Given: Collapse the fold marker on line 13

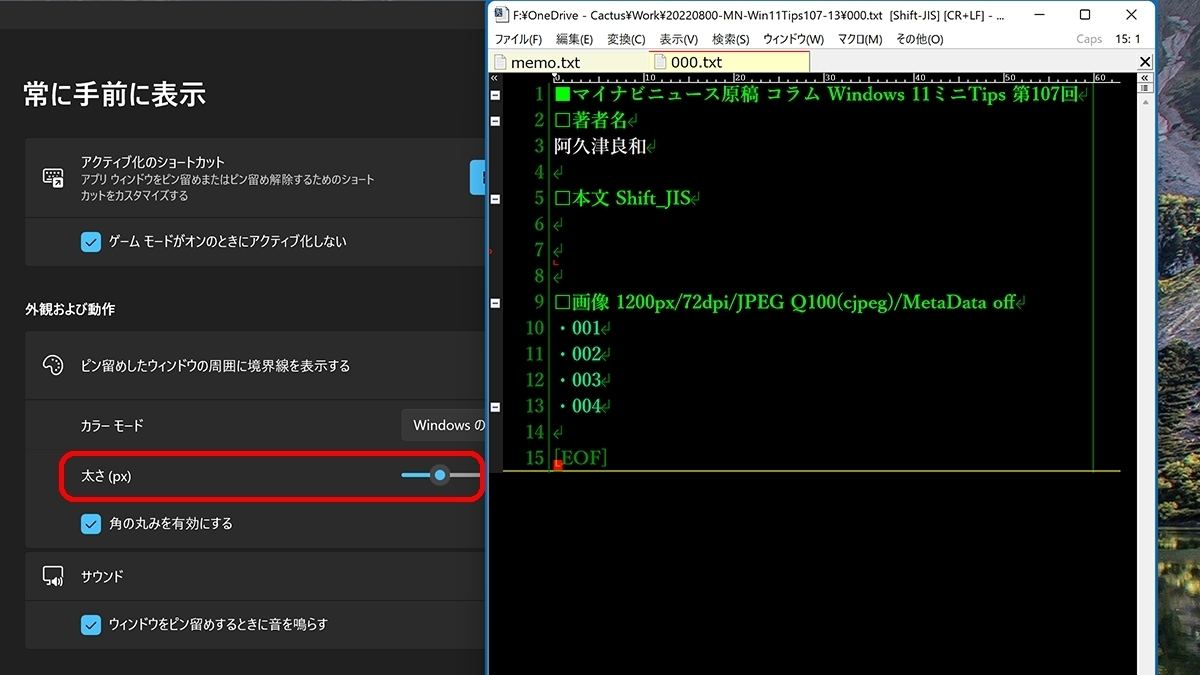Looking at the screenshot, I should coord(495,407).
